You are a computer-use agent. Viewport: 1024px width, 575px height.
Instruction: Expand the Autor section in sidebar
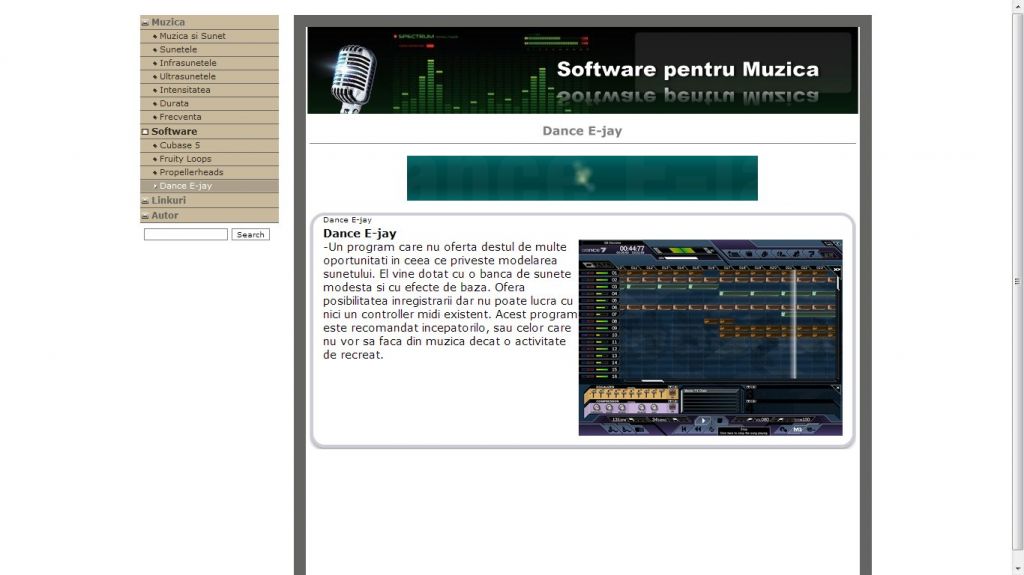[164, 215]
